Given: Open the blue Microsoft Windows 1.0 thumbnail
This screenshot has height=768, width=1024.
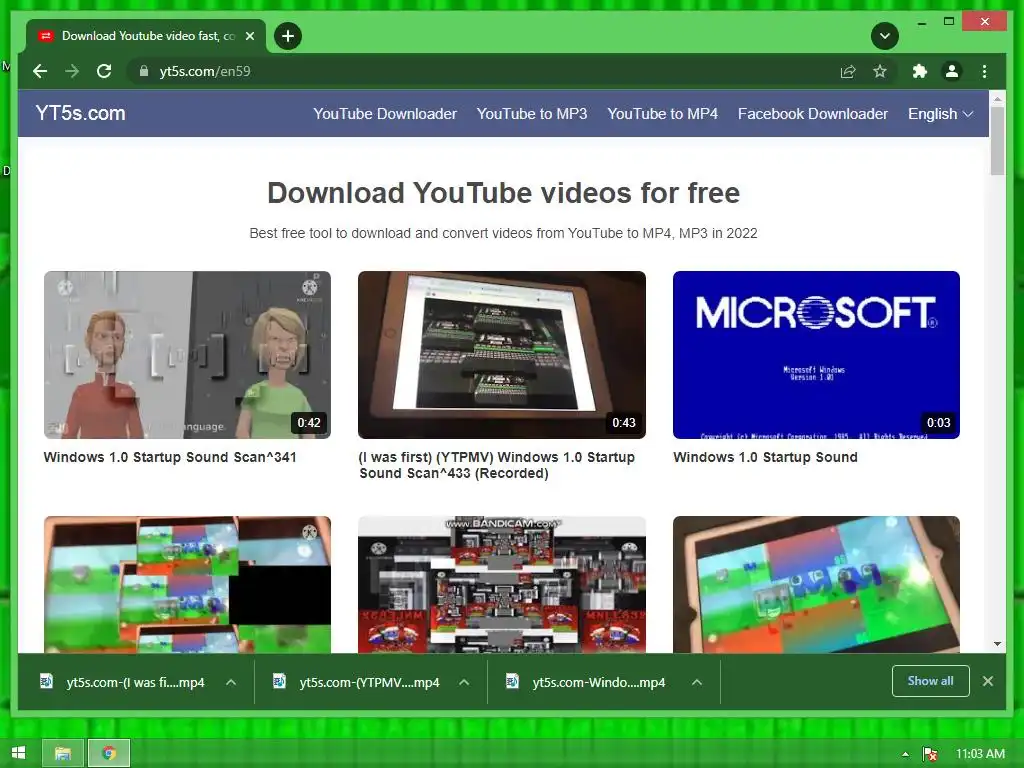Looking at the screenshot, I should [816, 355].
